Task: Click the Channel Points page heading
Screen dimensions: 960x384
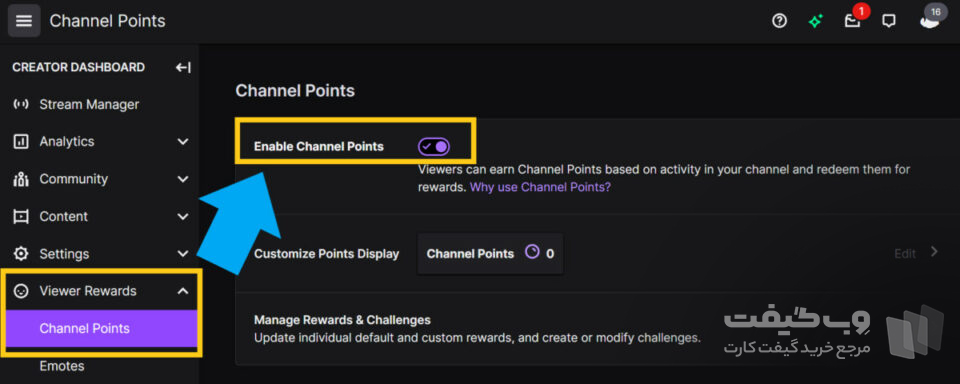Action: point(295,91)
